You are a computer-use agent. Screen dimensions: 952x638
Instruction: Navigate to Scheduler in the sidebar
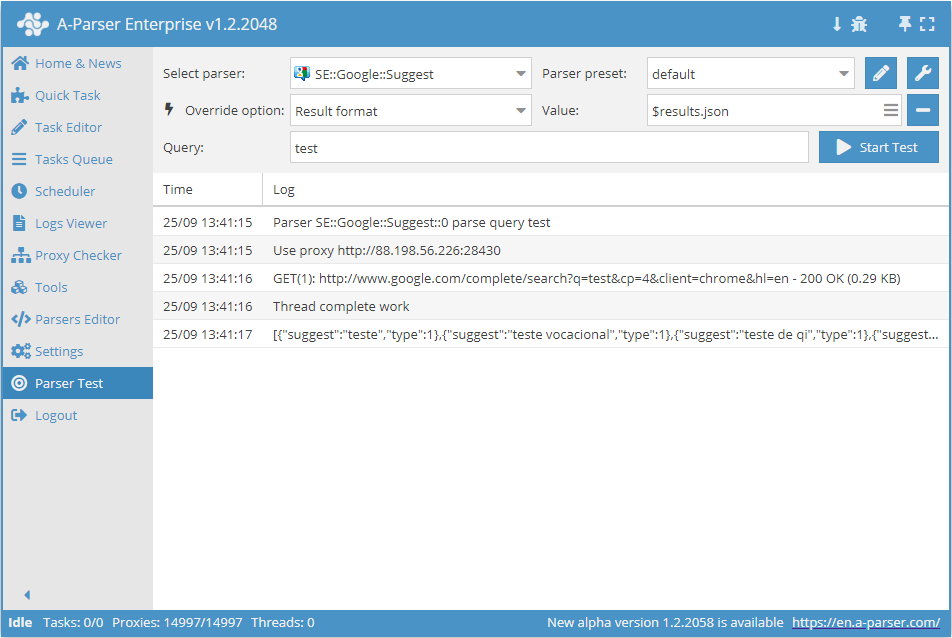point(65,191)
